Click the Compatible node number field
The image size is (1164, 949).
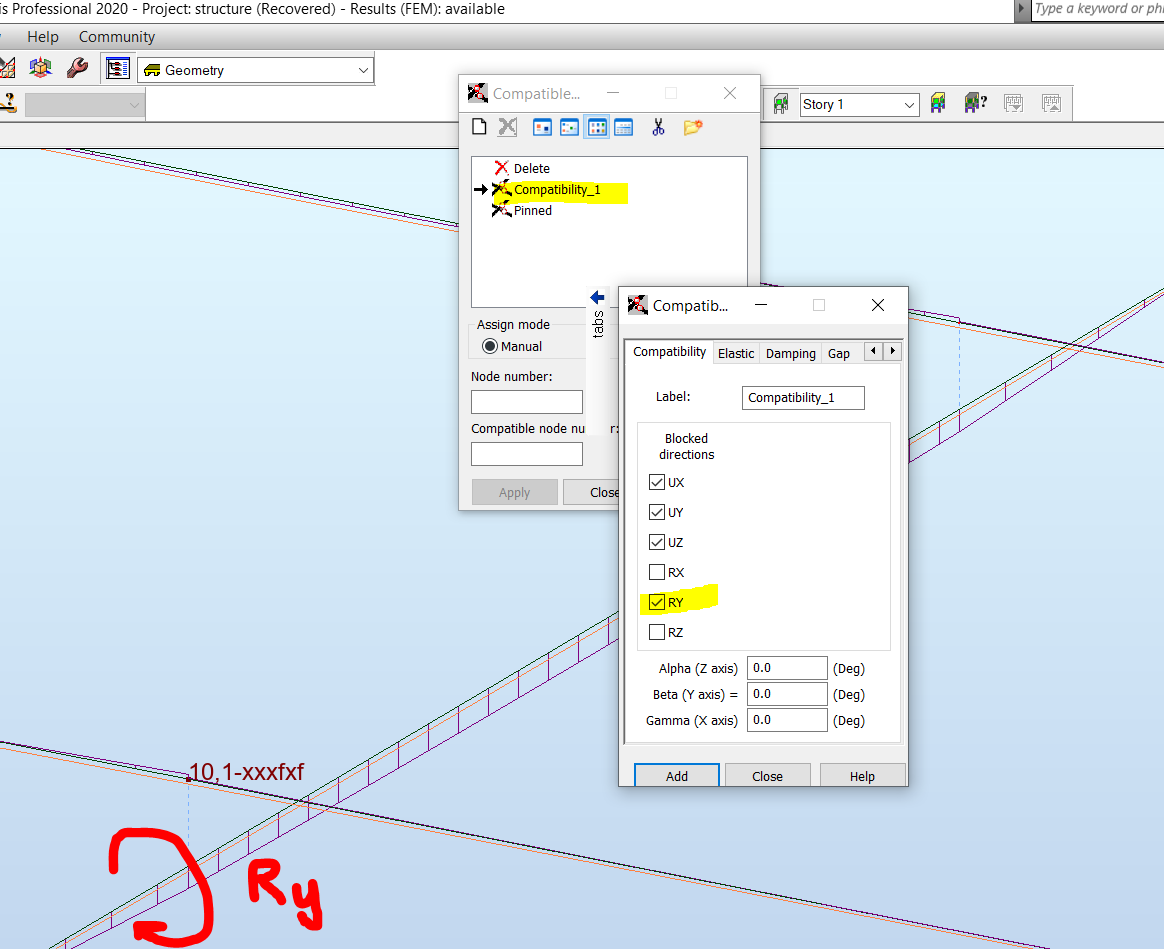click(x=526, y=454)
